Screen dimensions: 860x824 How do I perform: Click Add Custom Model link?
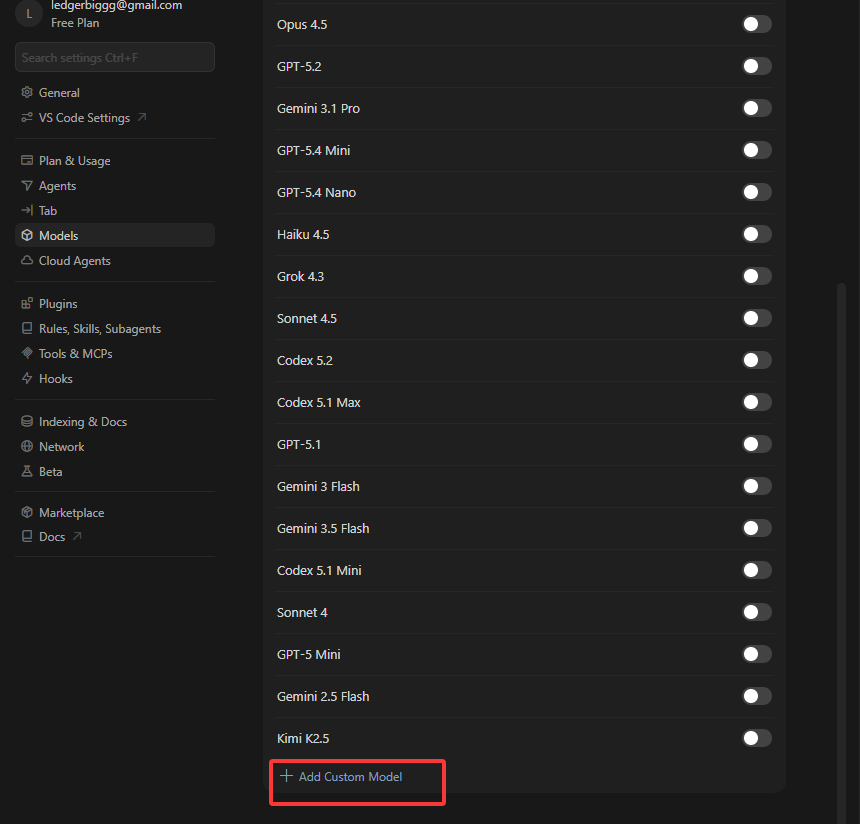click(341, 776)
